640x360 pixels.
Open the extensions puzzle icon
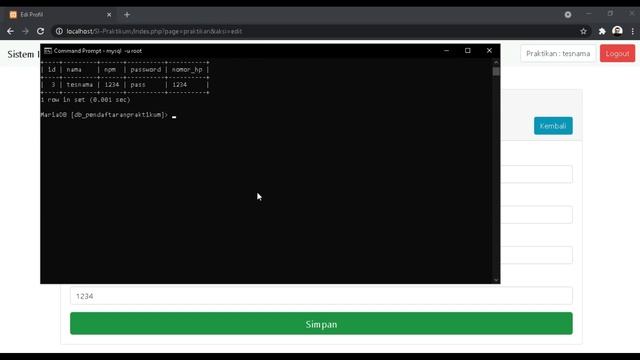click(x=602, y=31)
